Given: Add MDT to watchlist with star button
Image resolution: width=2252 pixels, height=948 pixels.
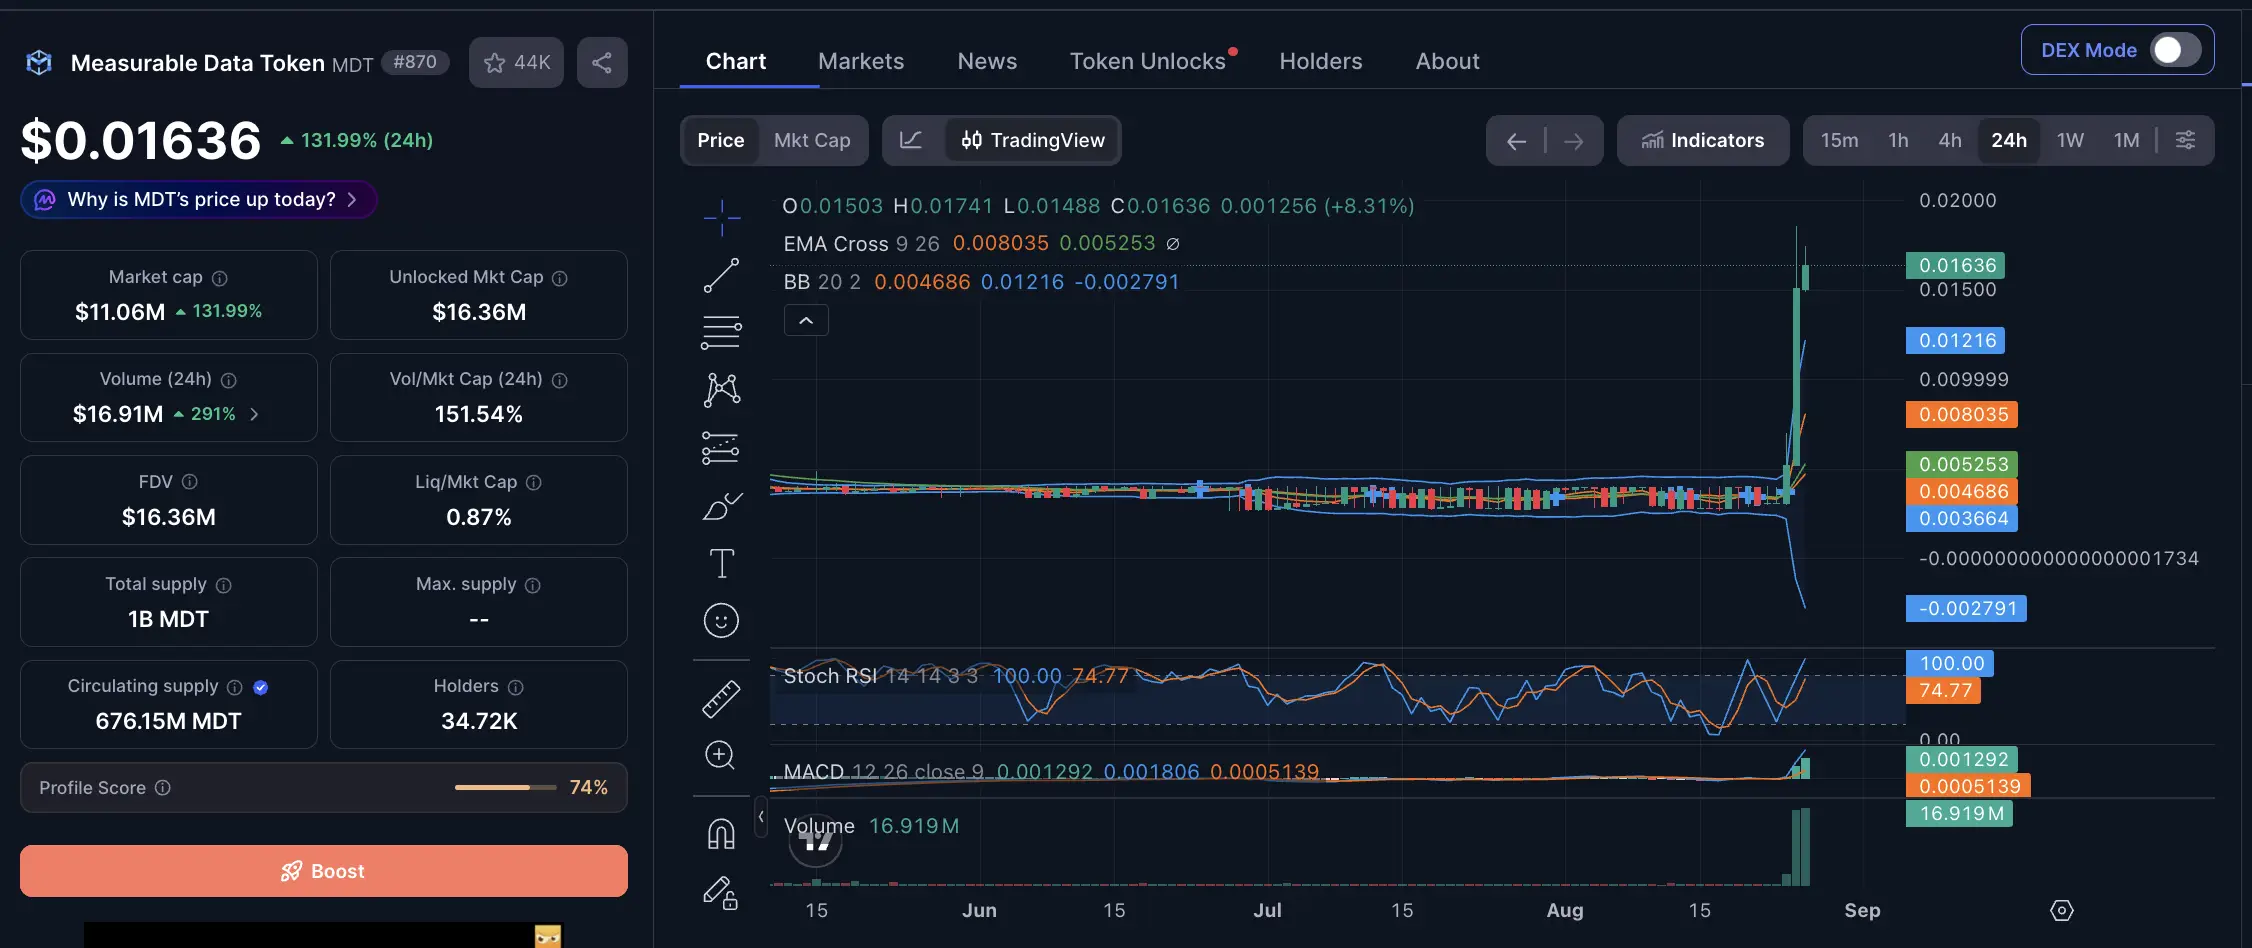Looking at the screenshot, I should click(x=516, y=62).
